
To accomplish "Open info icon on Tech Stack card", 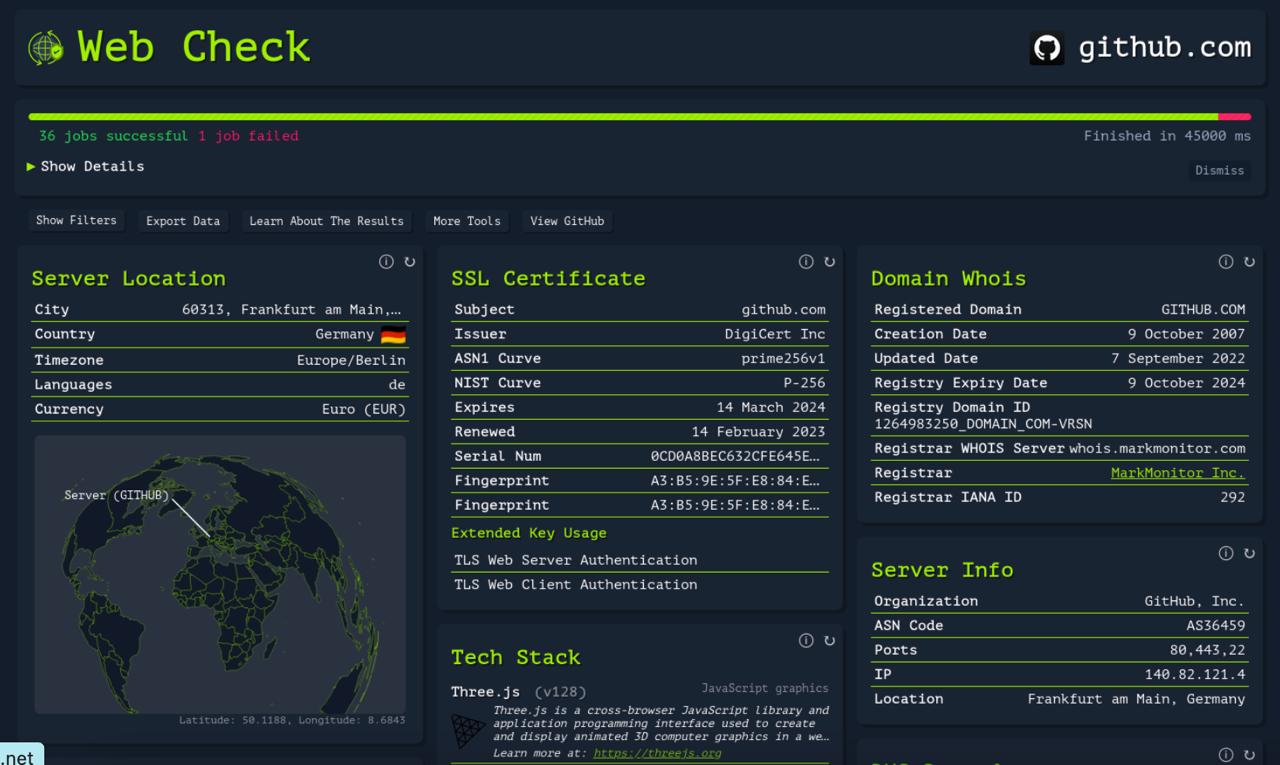I will (x=806, y=641).
